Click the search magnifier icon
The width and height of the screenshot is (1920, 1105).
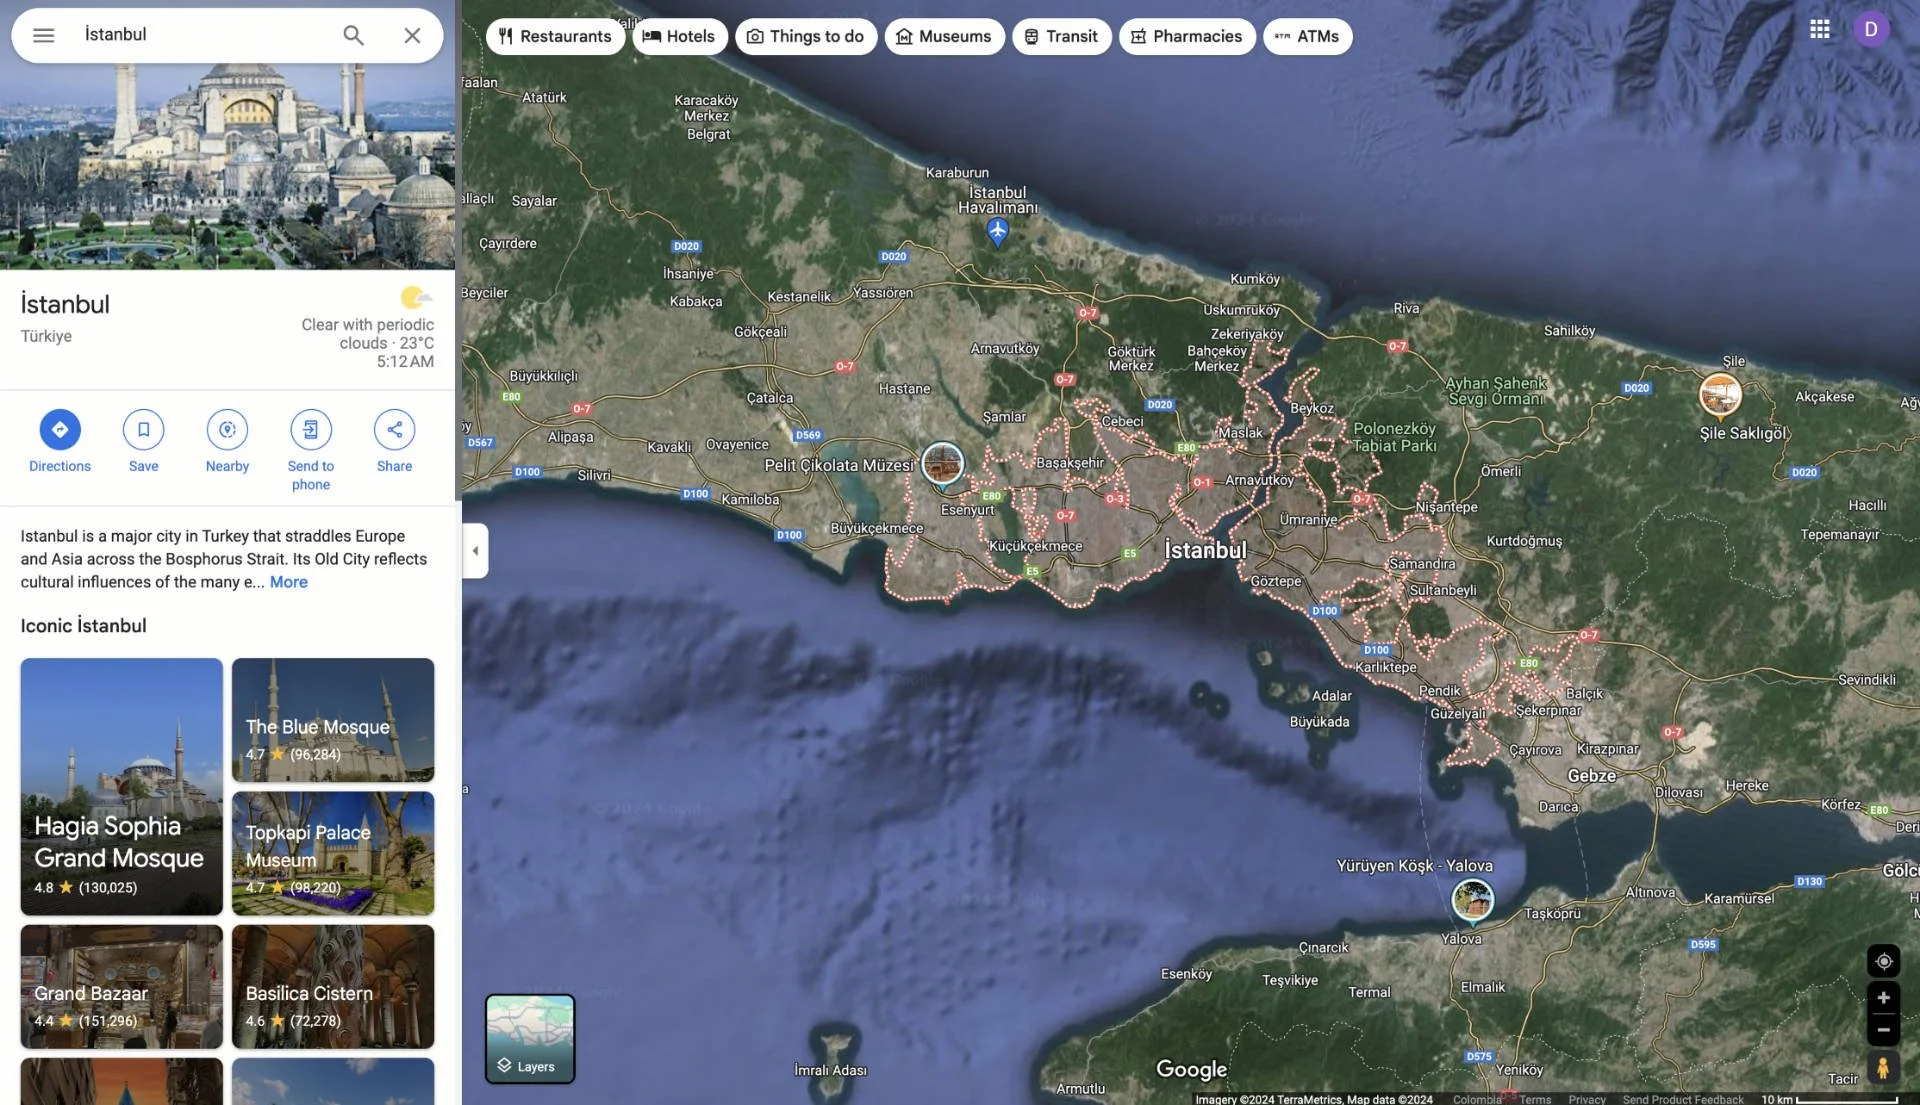point(353,35)
